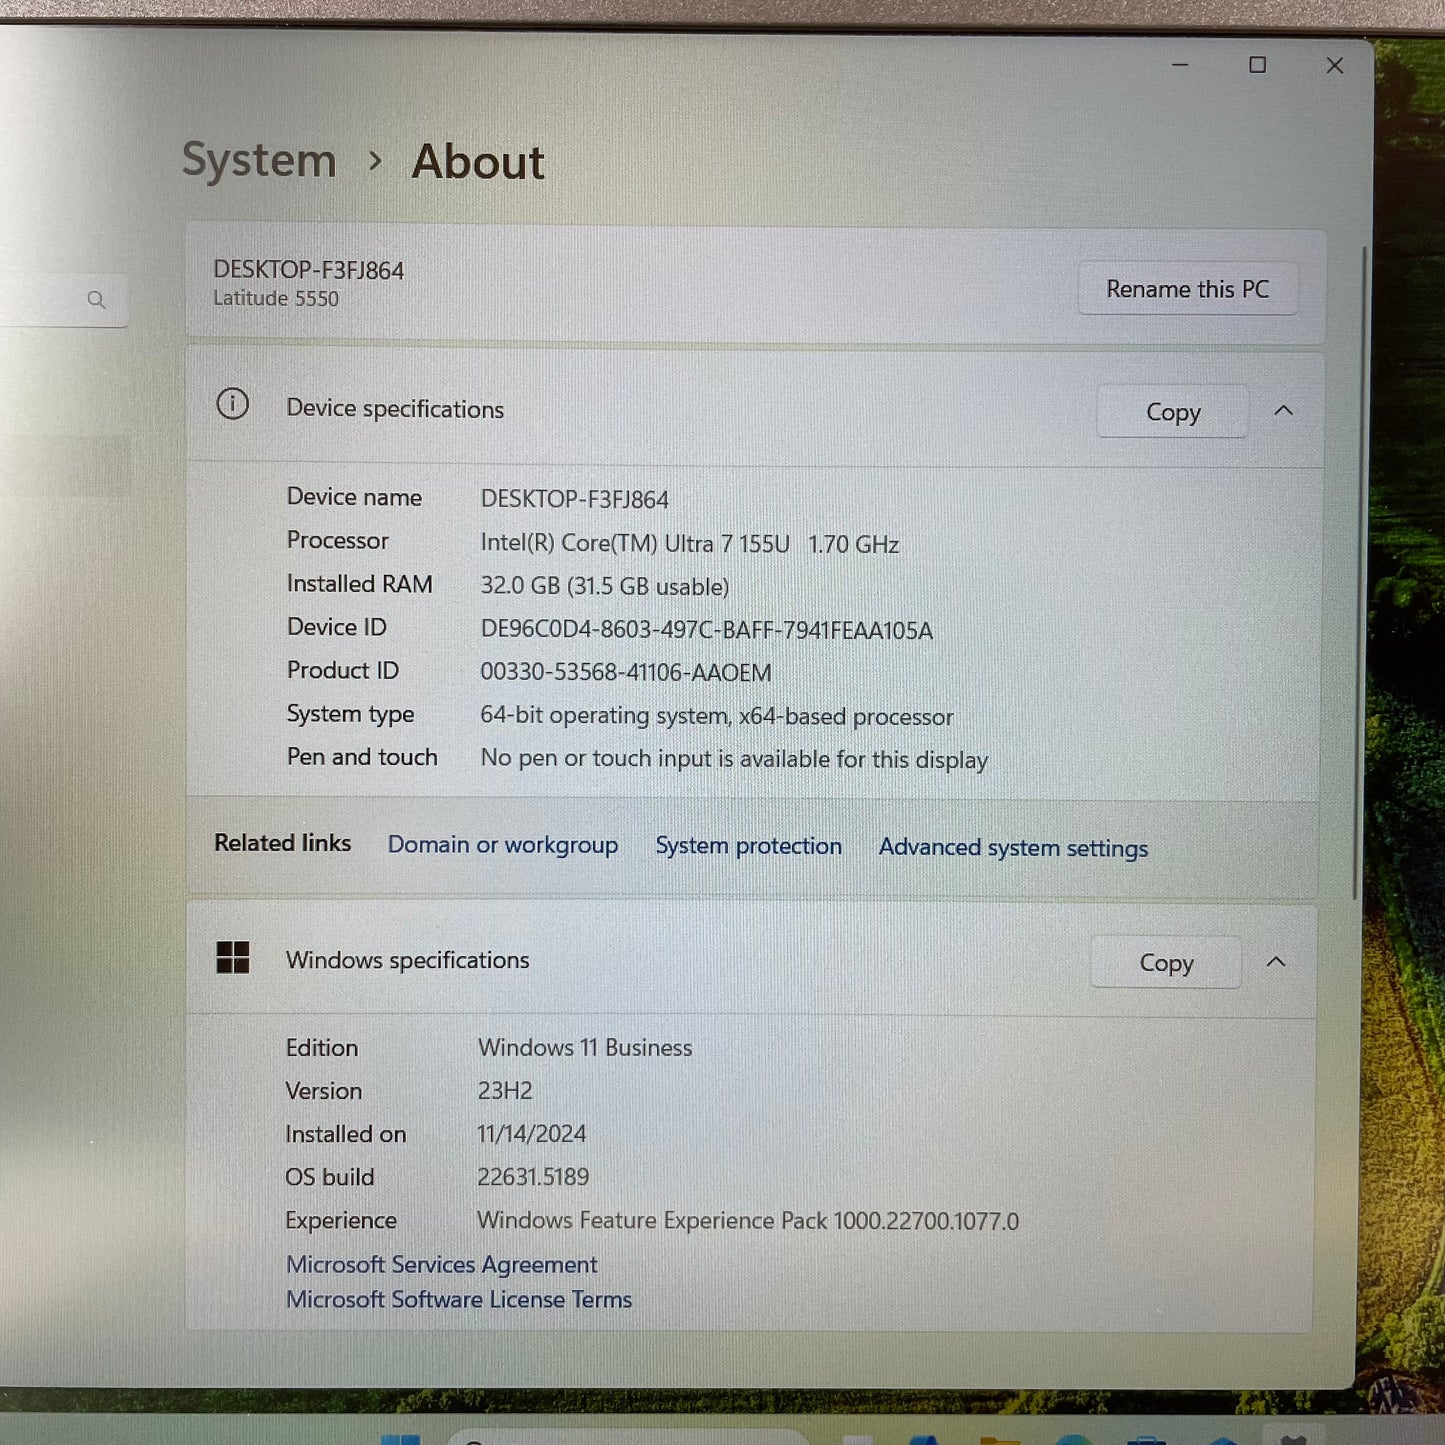Open Domain or workgroup link
Screen dimensions: 1445x1445
click(x=502, y=845)
